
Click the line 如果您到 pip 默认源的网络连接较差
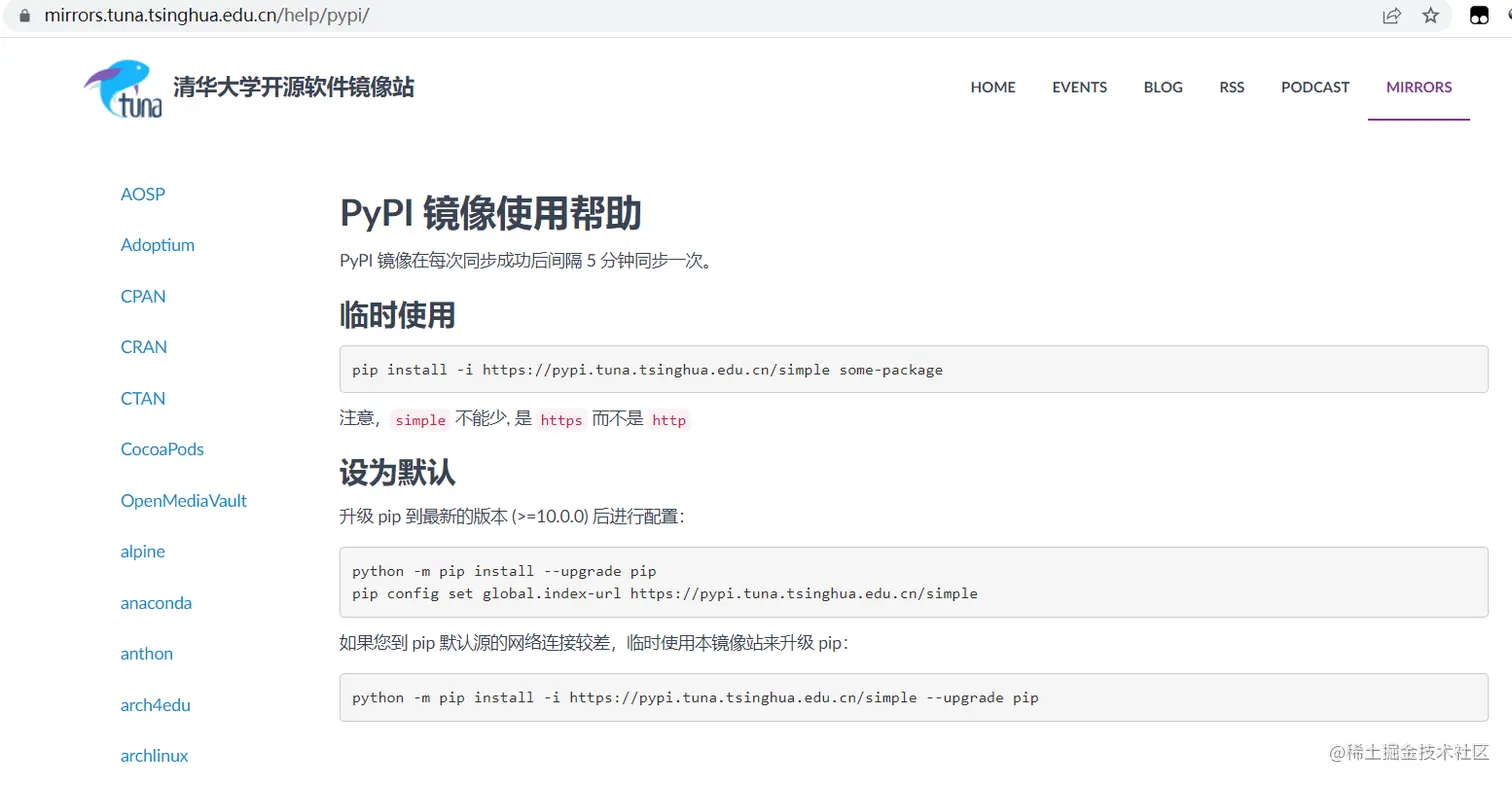594,642
